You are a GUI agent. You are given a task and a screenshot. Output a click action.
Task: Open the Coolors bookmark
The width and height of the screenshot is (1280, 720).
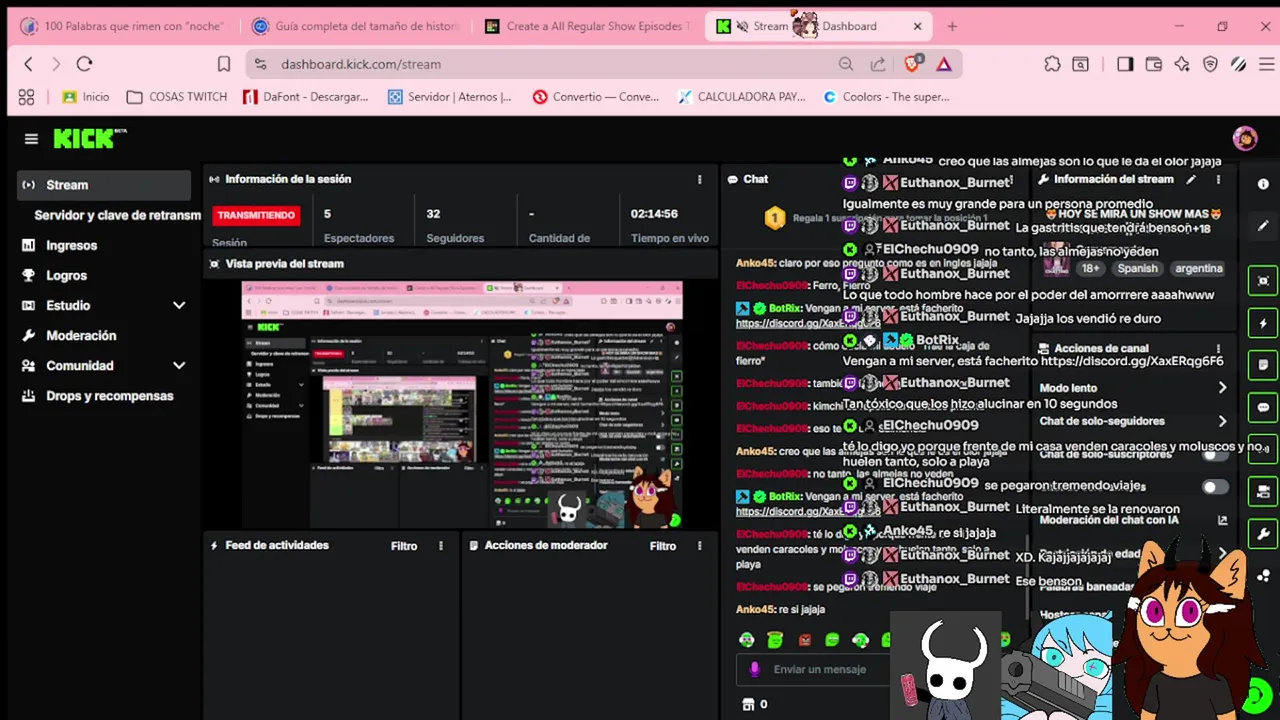pos(885,97)
